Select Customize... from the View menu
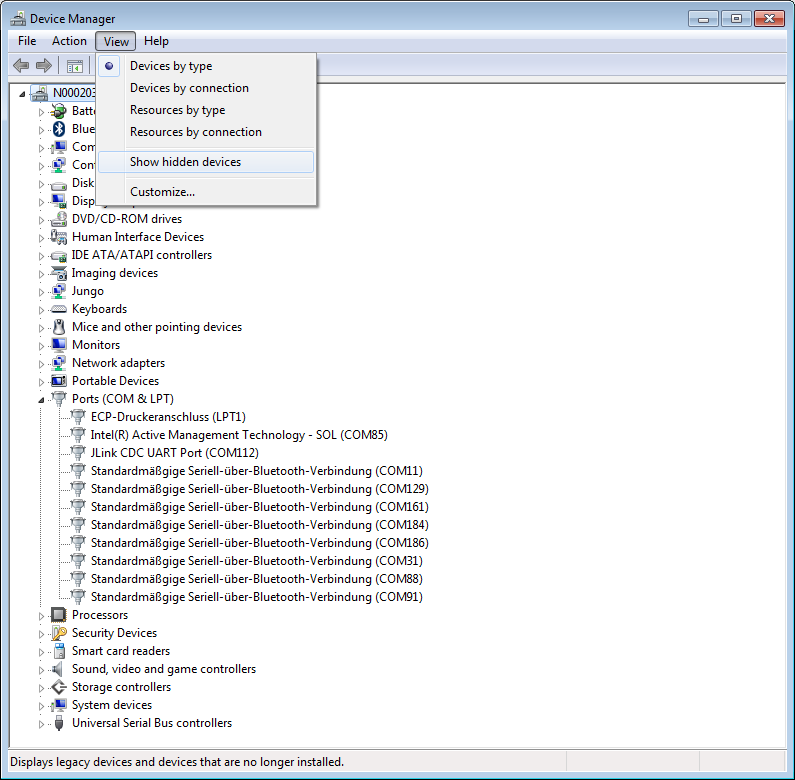 (162, 192)
